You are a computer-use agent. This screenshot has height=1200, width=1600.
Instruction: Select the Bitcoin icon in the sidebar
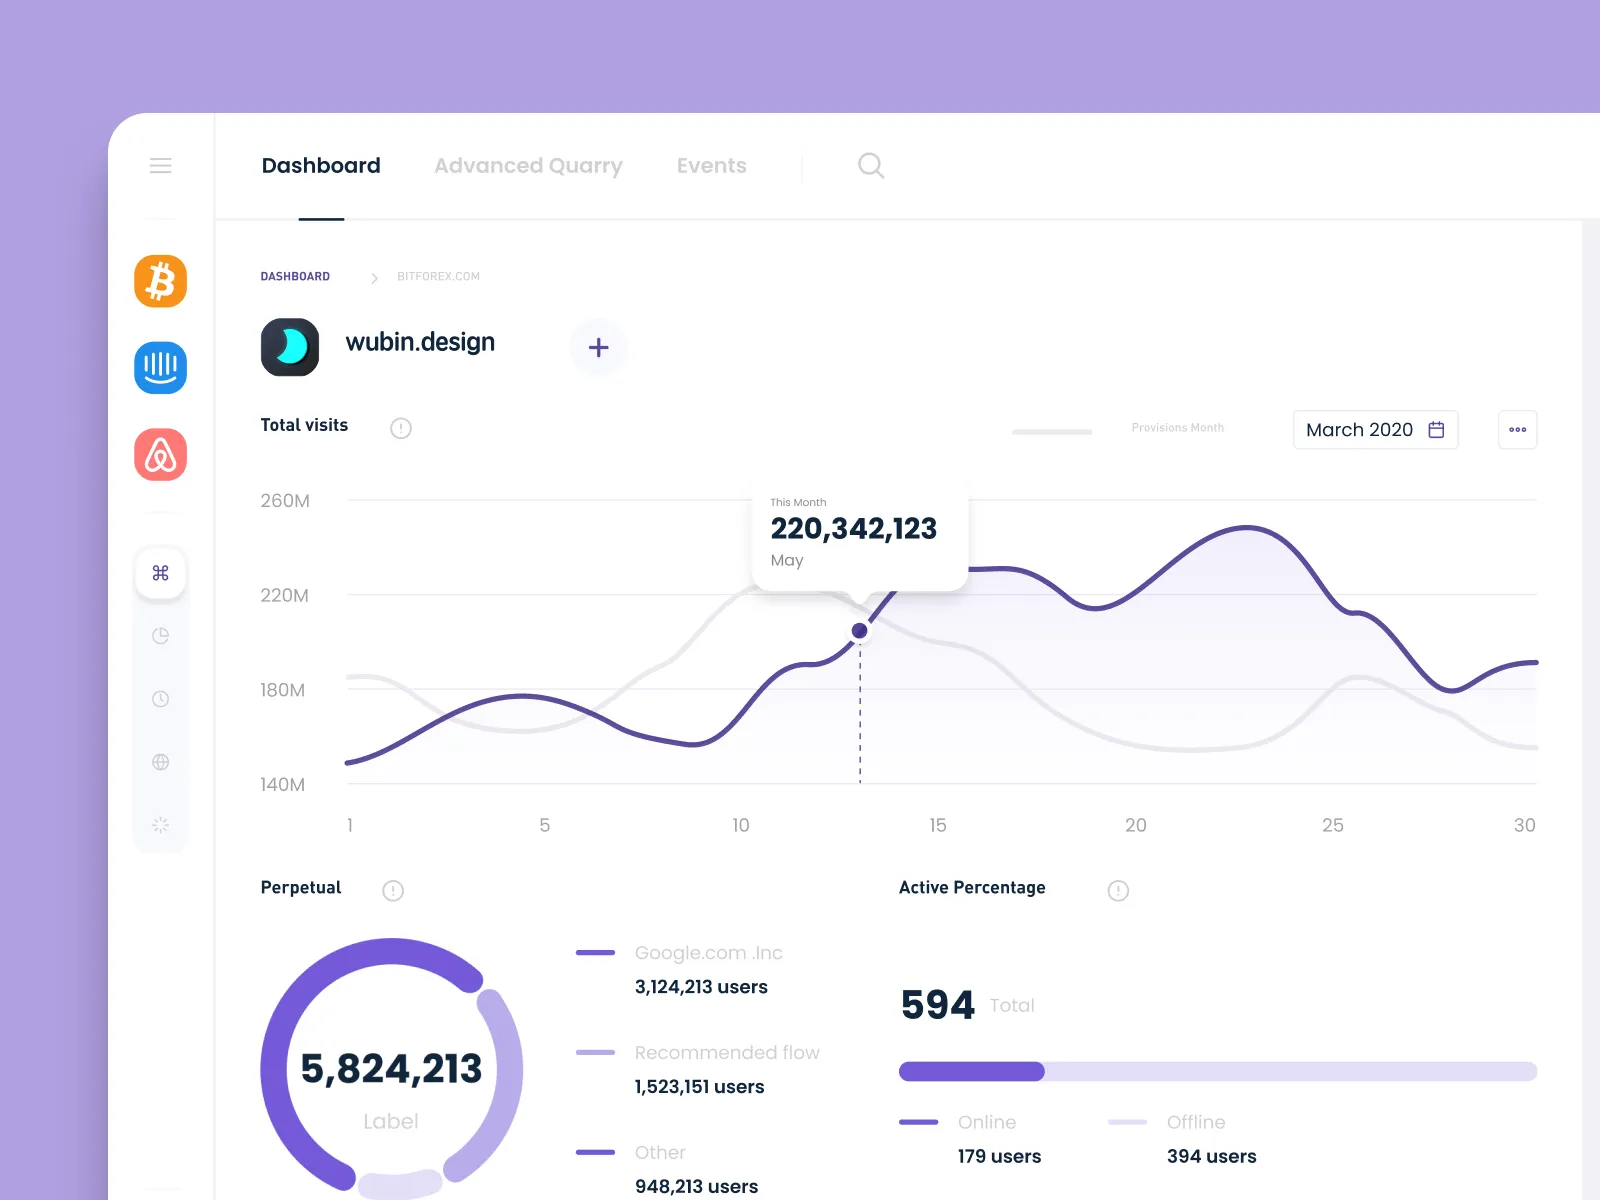pos(160,281)
